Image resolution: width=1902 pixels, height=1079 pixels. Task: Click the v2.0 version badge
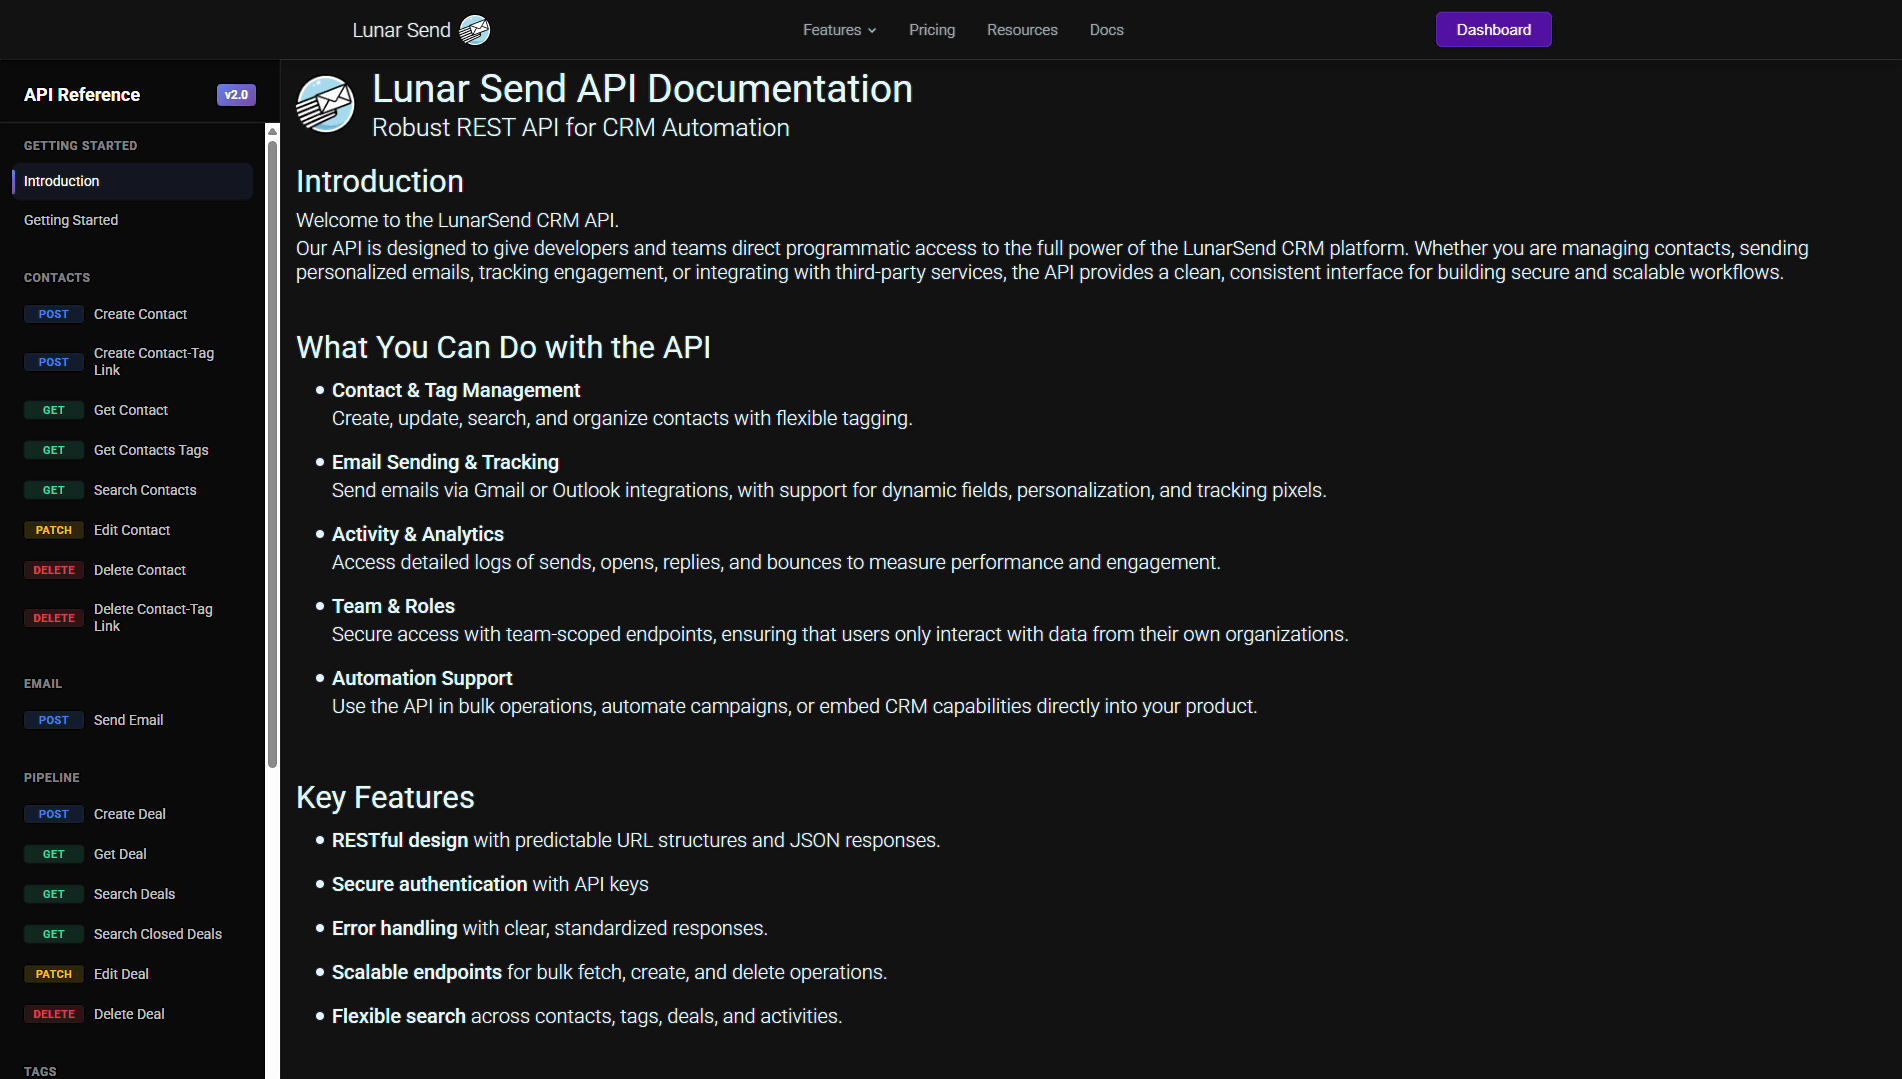[236, 95]
